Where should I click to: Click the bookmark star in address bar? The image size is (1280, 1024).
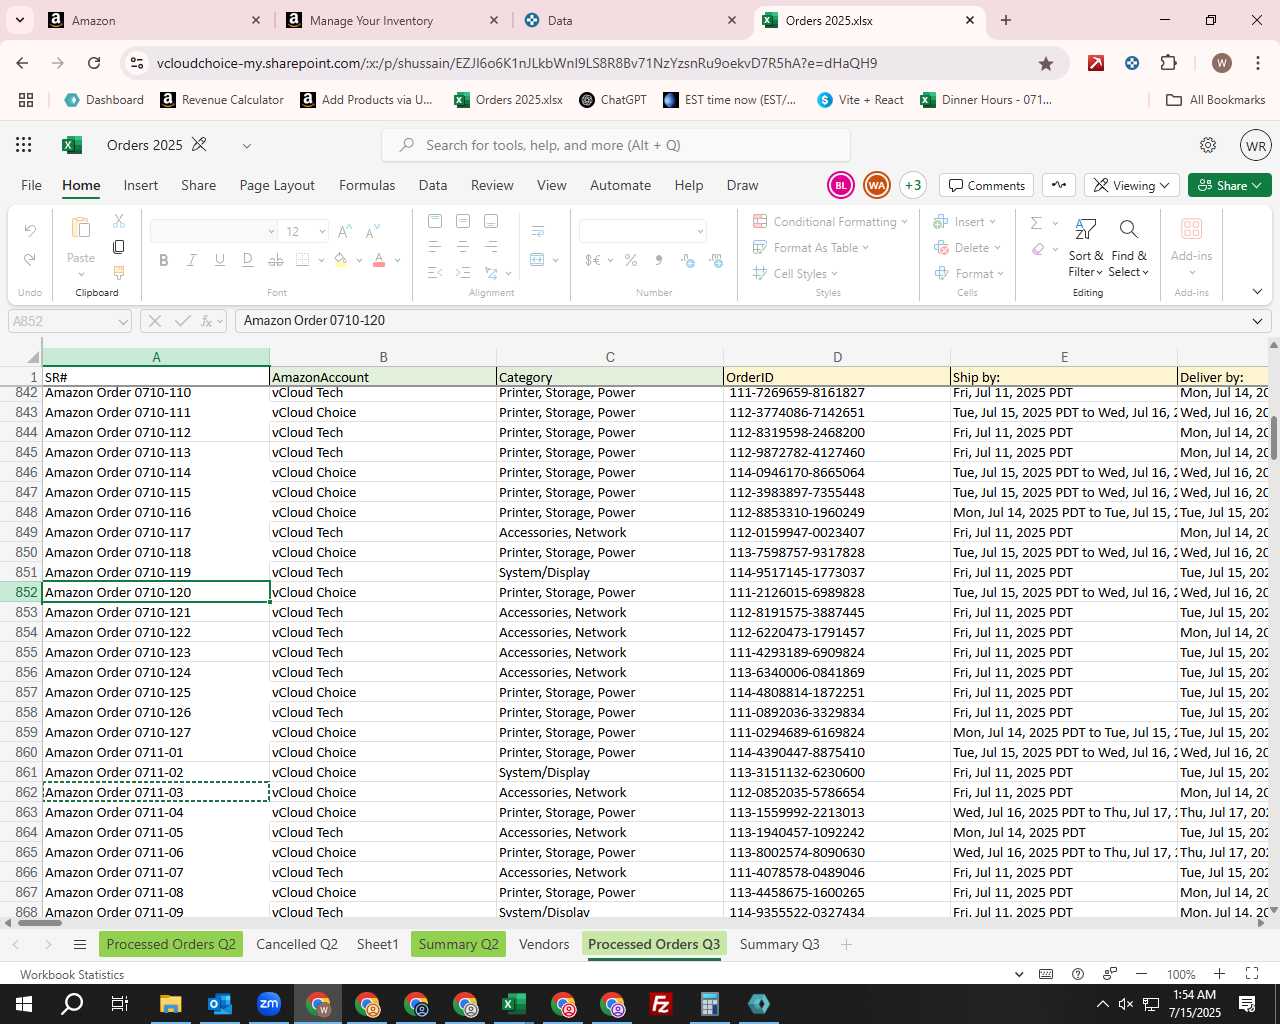[1046, 63]
